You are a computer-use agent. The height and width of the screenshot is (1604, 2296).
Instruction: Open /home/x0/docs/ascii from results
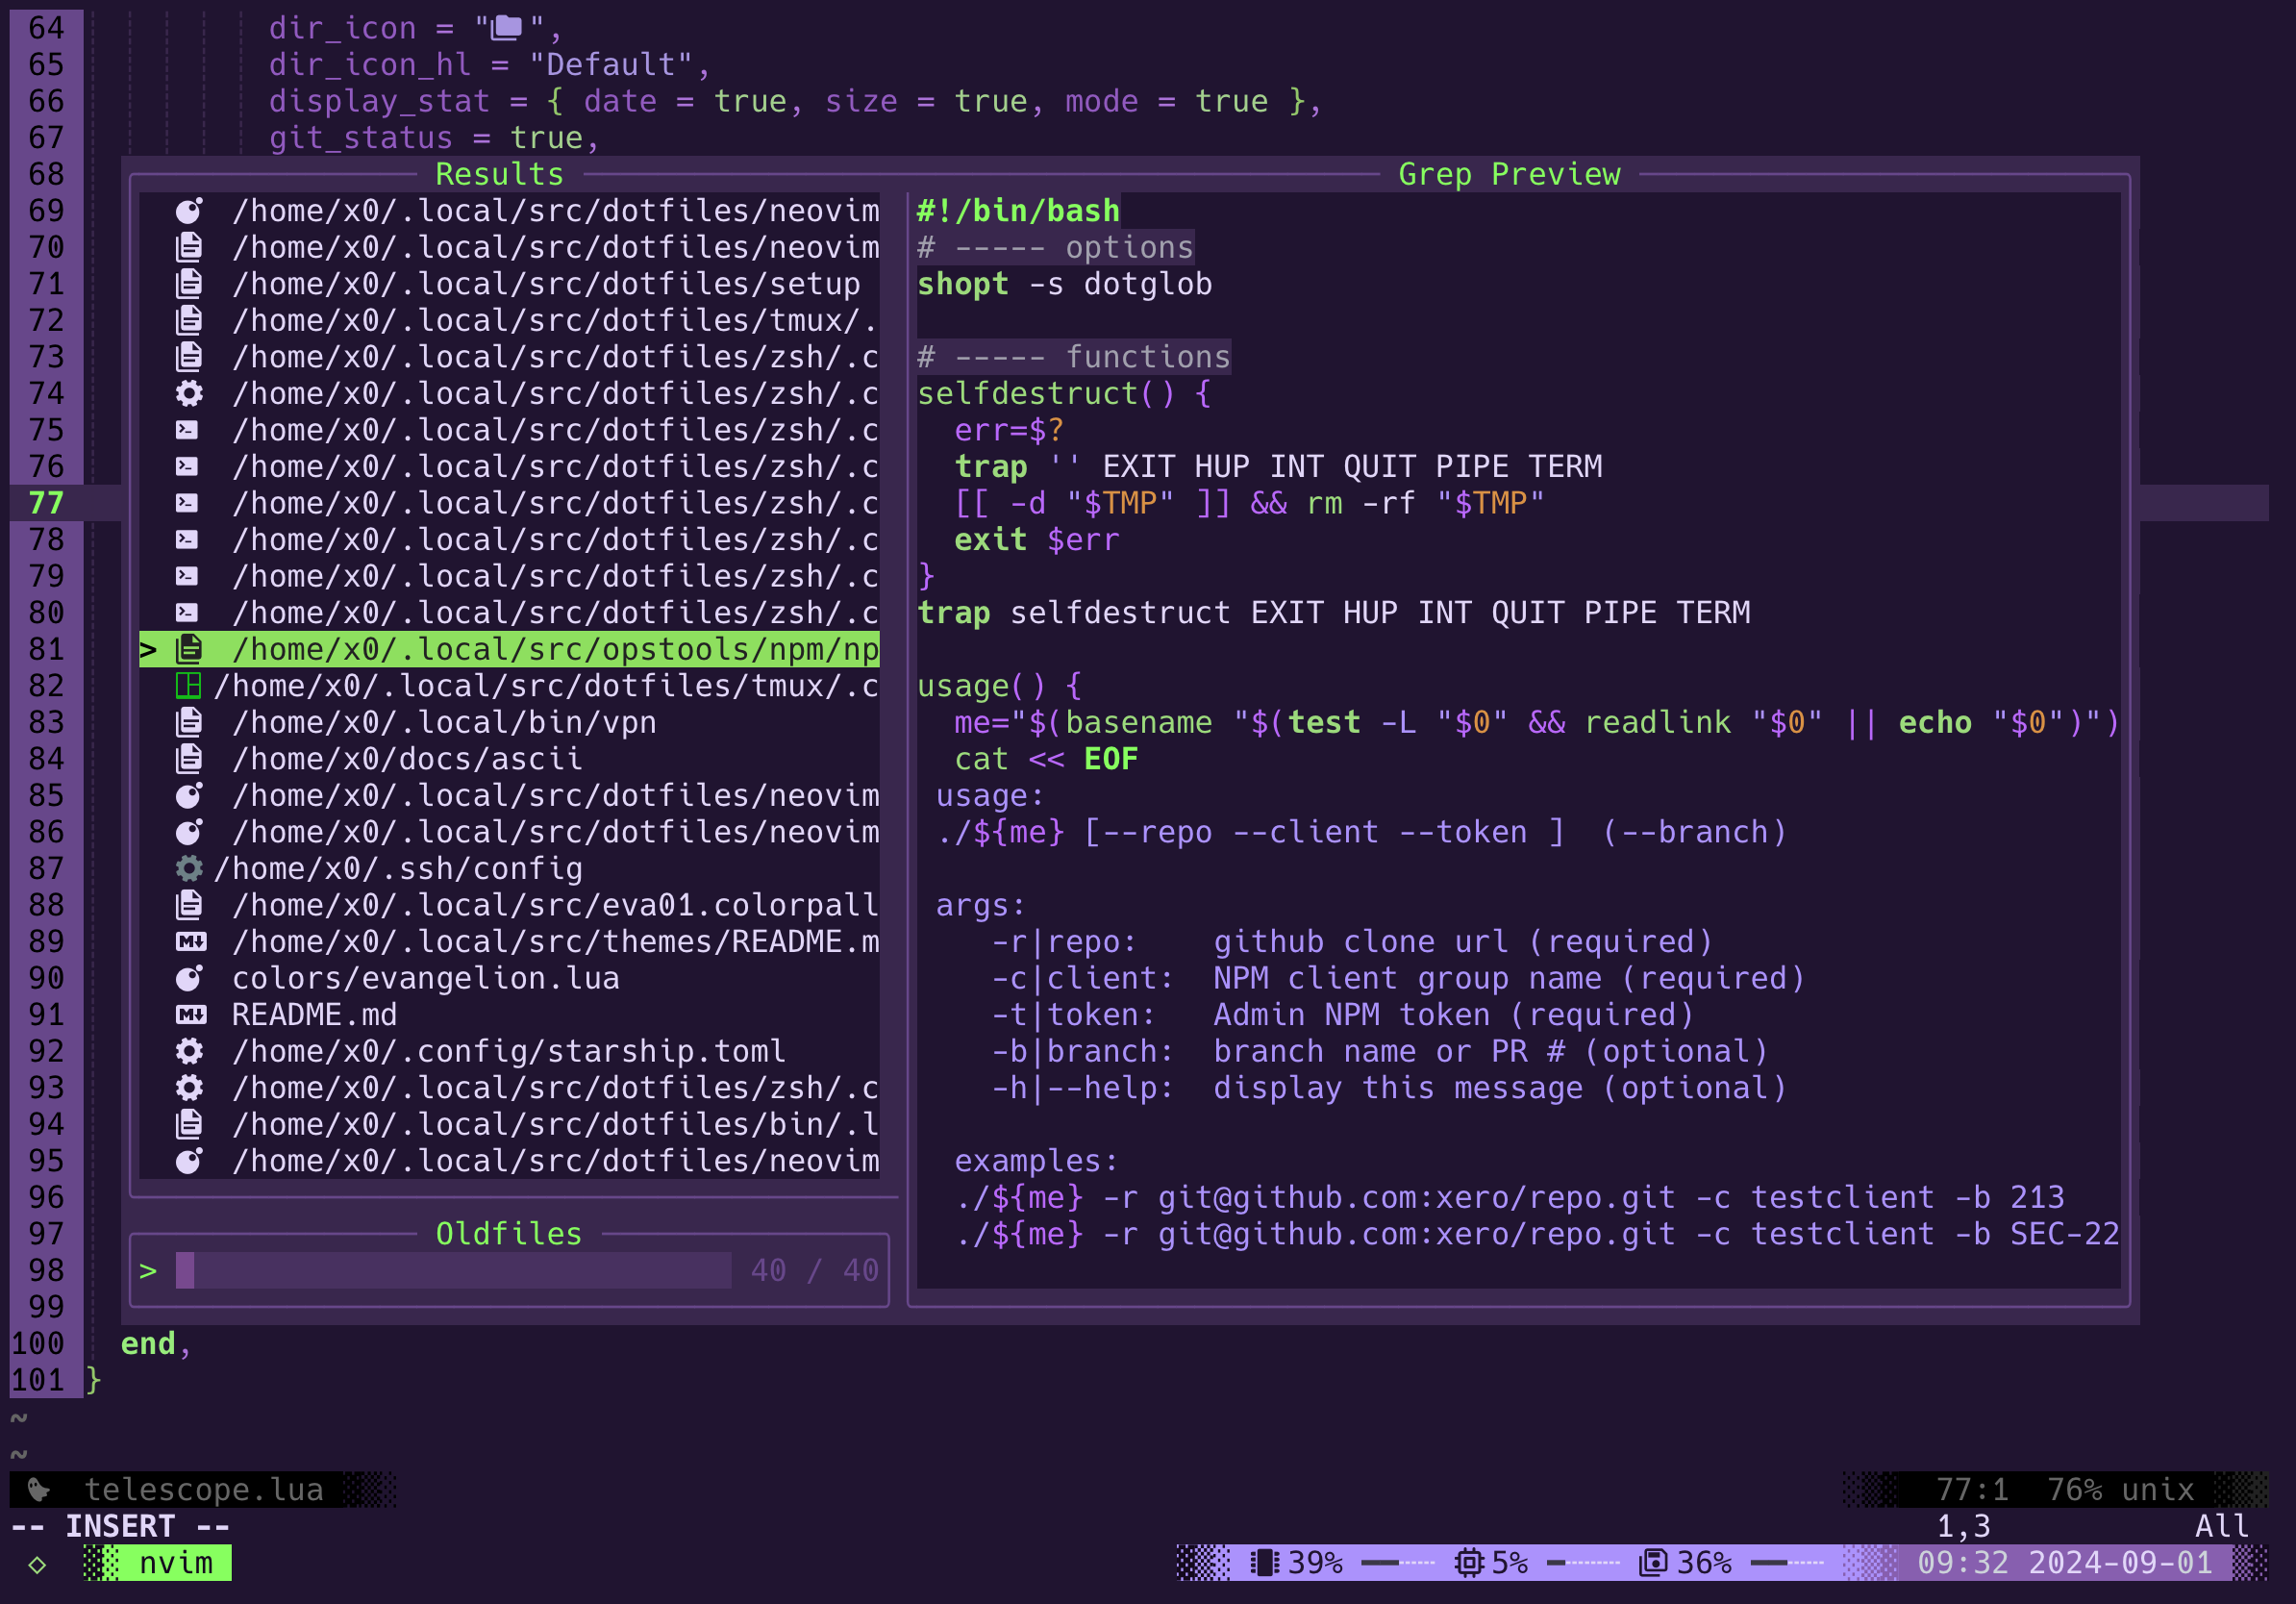pyautogui.click(x=406, y=759)
